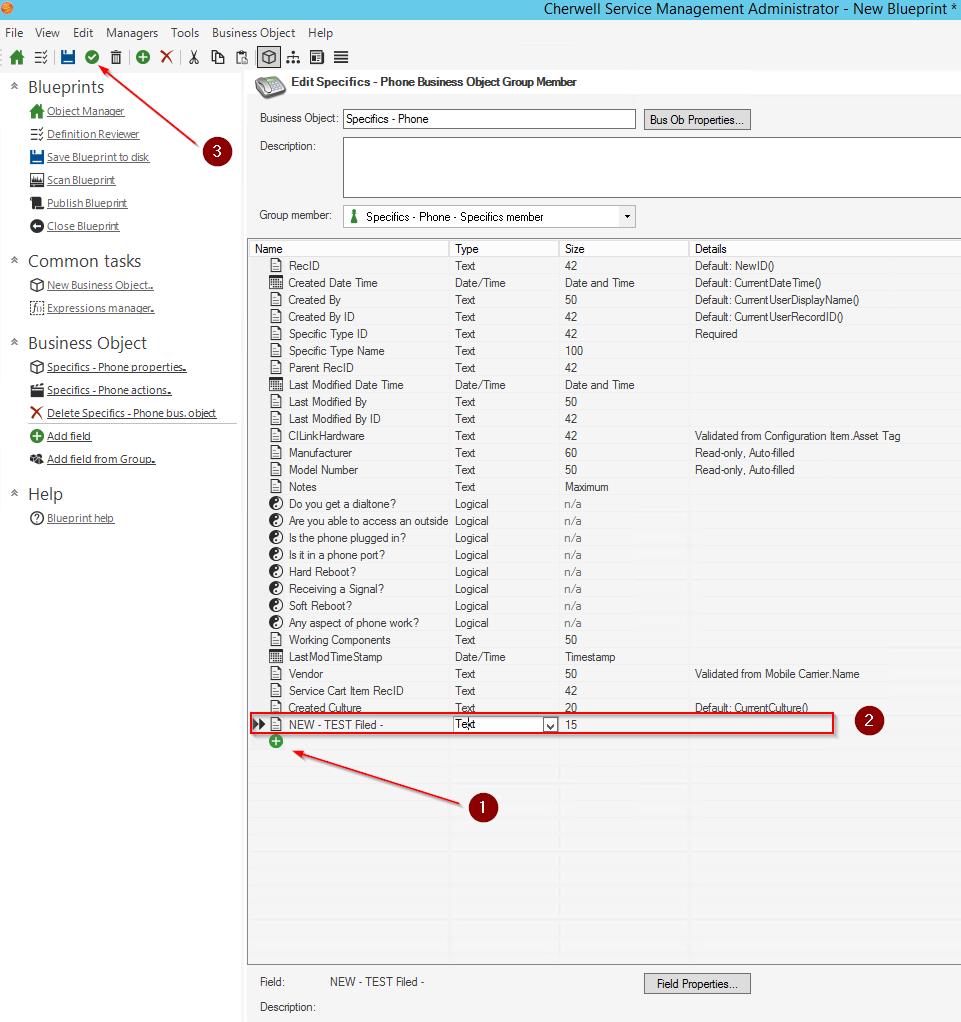
Task: Open the Managers menu
Action: click(131, 33)
